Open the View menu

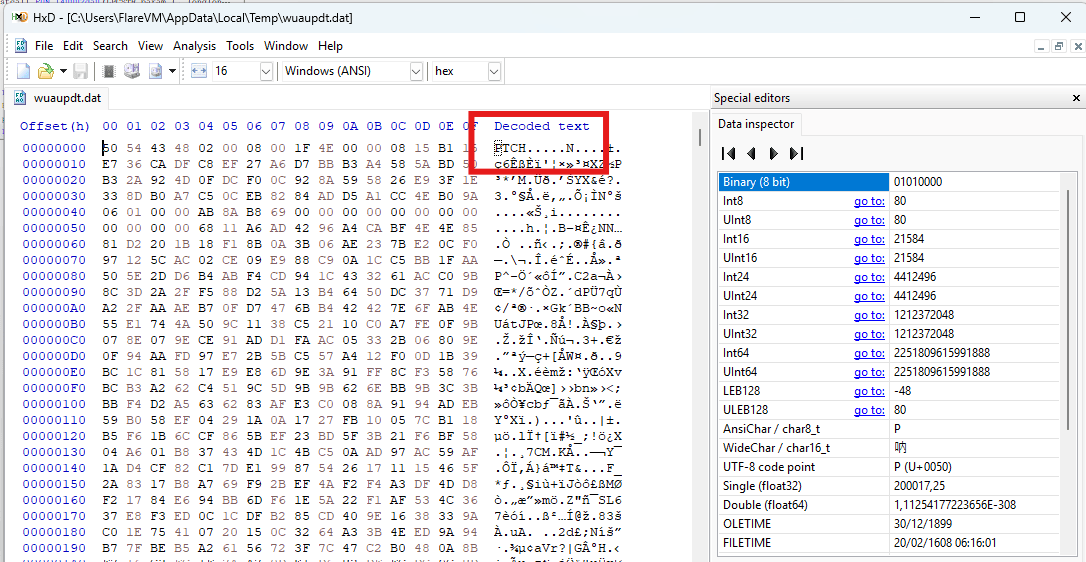[x=150, y=46]
